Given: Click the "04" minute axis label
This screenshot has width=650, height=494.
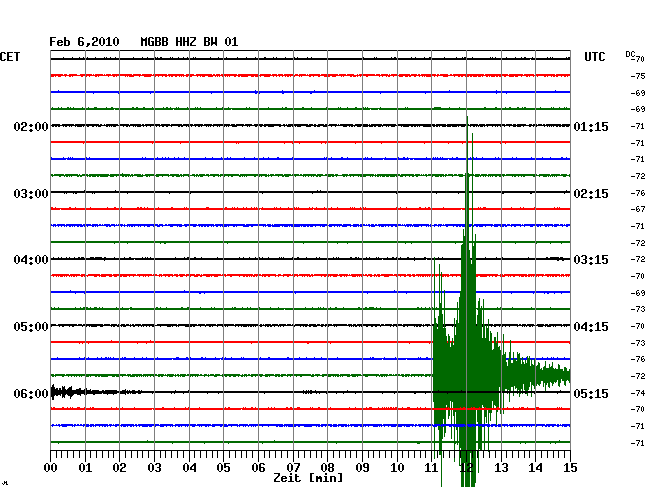Looking at the screenshot, I should (x=189, y=467).
